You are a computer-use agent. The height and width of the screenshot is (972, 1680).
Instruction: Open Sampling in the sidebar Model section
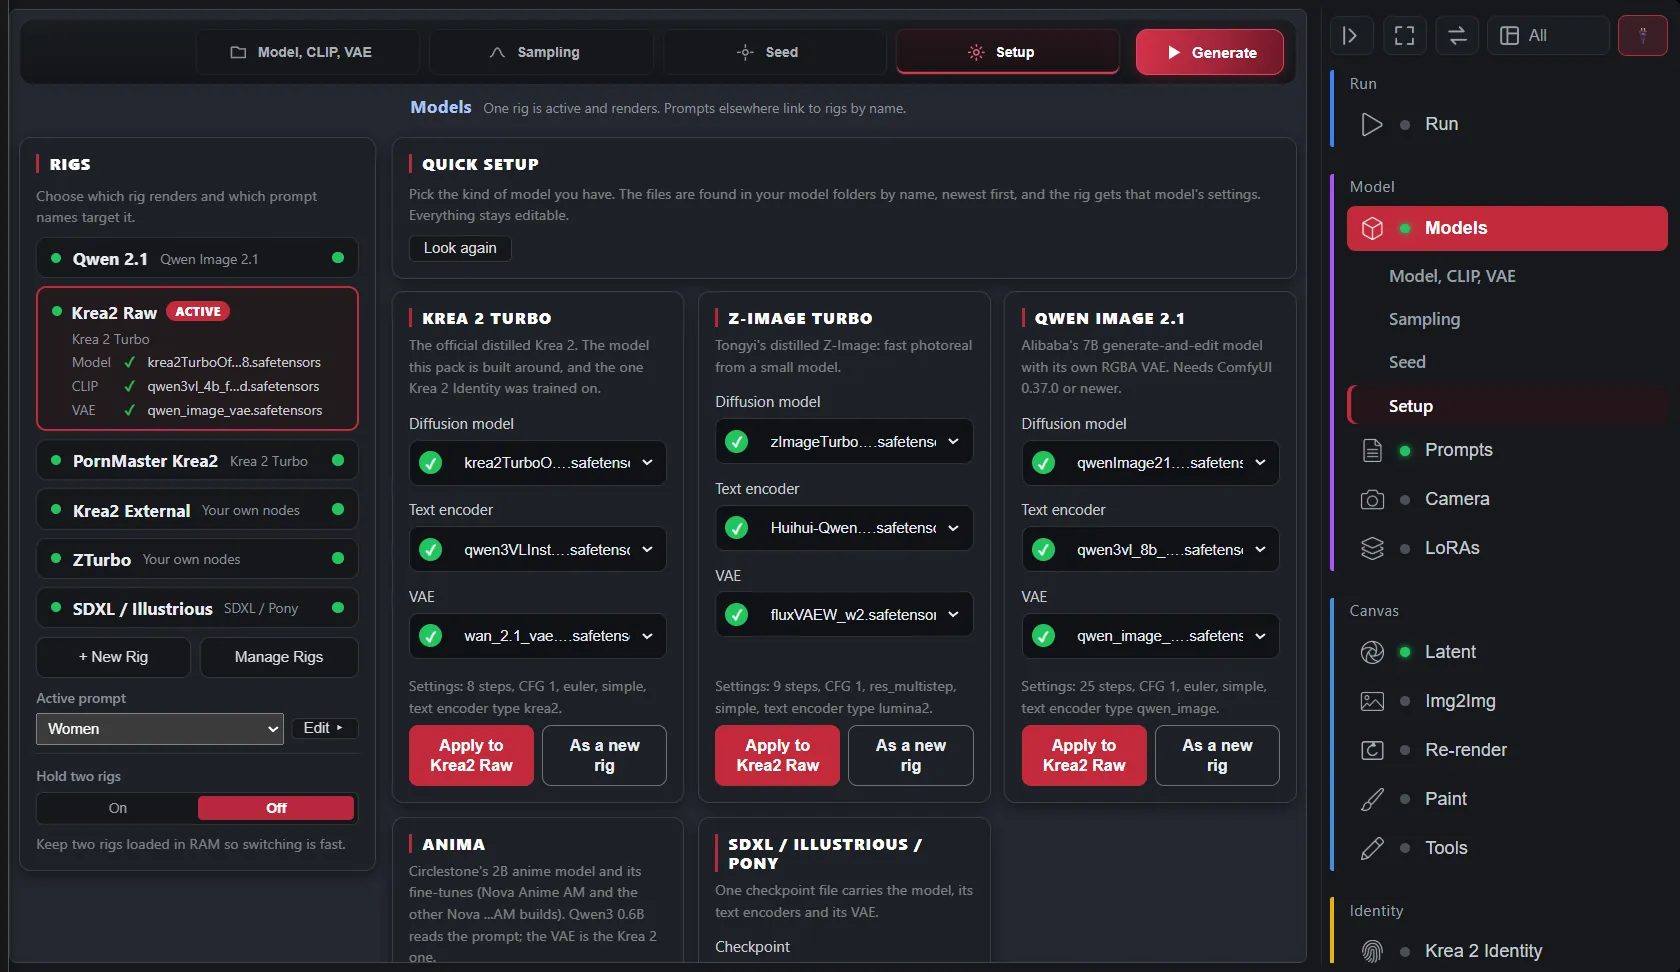pyautogui.click(x=1424, y=319)
